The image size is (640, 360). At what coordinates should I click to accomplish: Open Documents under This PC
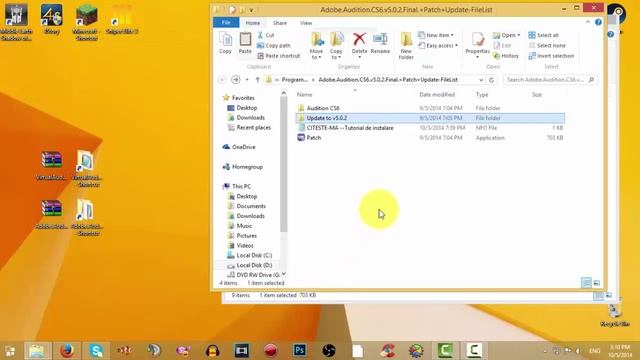click(251, 206)
